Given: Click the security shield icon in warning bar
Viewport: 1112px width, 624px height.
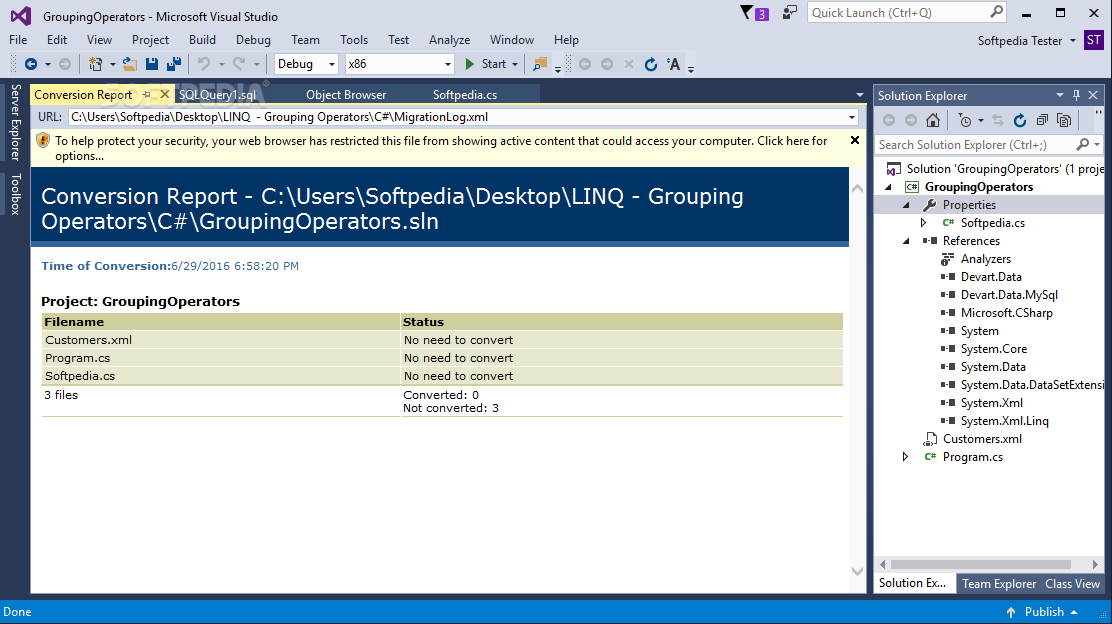Looking at the screenshot, I should pos(43,140).
